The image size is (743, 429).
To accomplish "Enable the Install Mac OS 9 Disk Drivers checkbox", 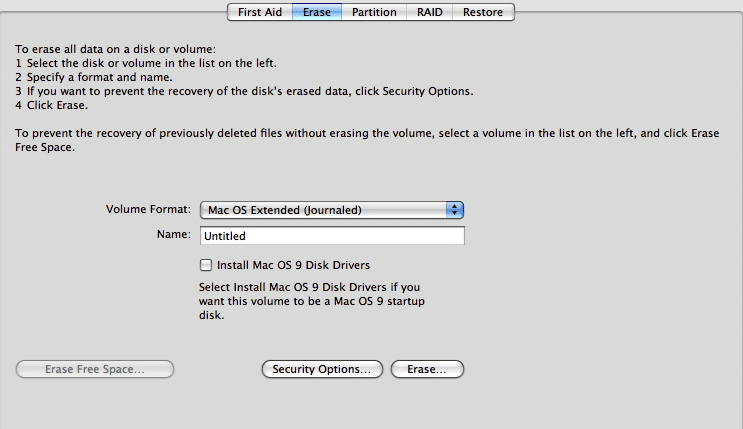I will [206, 265].
